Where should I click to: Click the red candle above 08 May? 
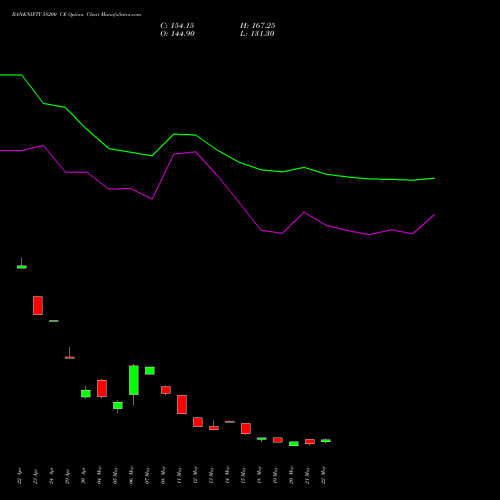tap(166, 390)
